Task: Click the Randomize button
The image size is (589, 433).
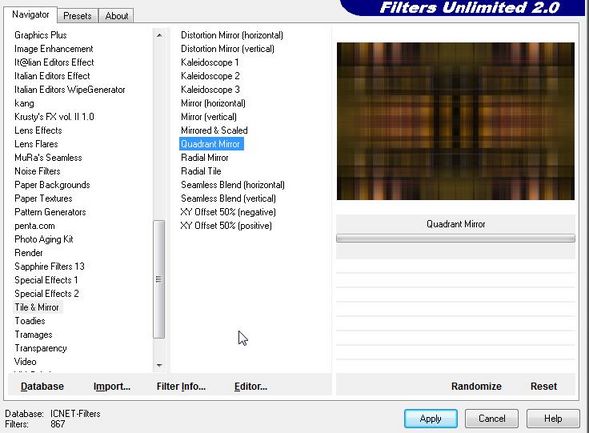Action: click(476, 386)
